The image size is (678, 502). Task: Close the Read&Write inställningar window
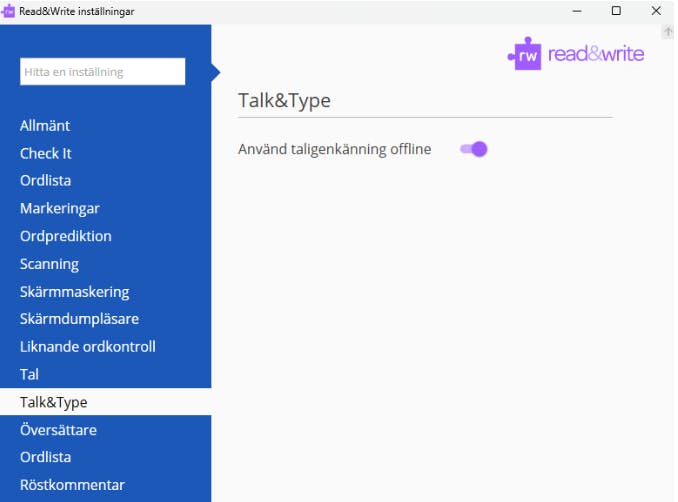point(656,11)
